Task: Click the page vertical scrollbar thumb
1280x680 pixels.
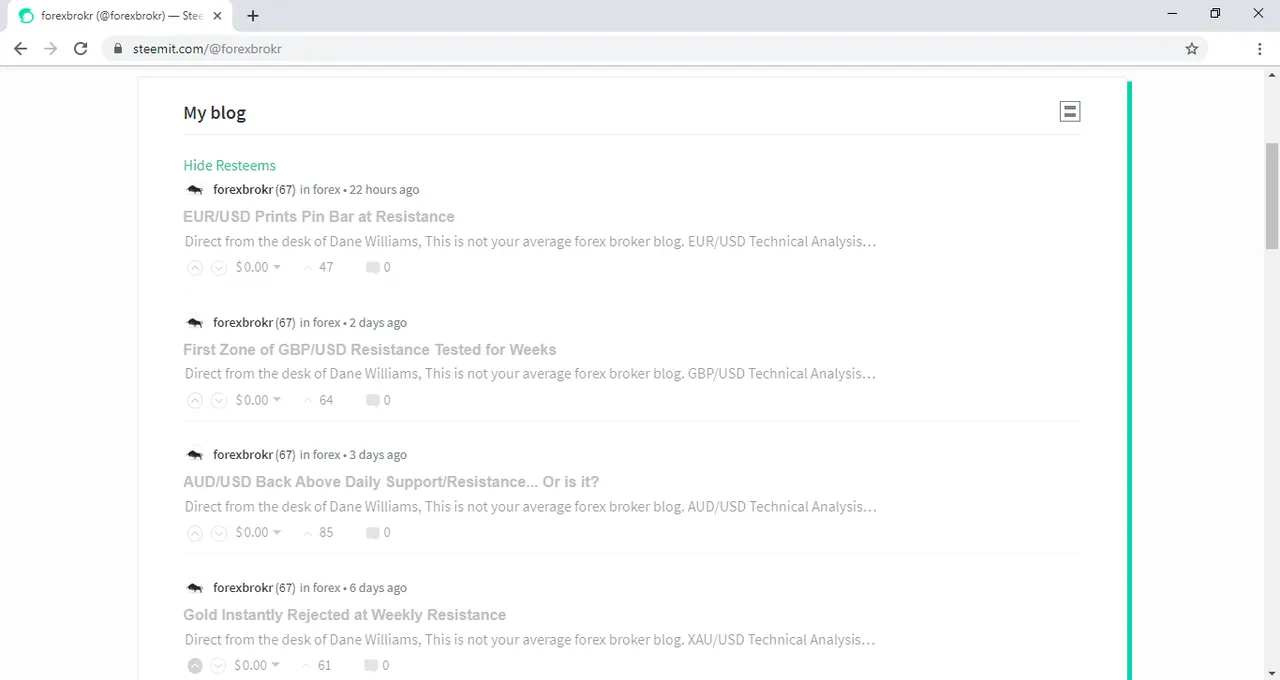Action: 1272,196
